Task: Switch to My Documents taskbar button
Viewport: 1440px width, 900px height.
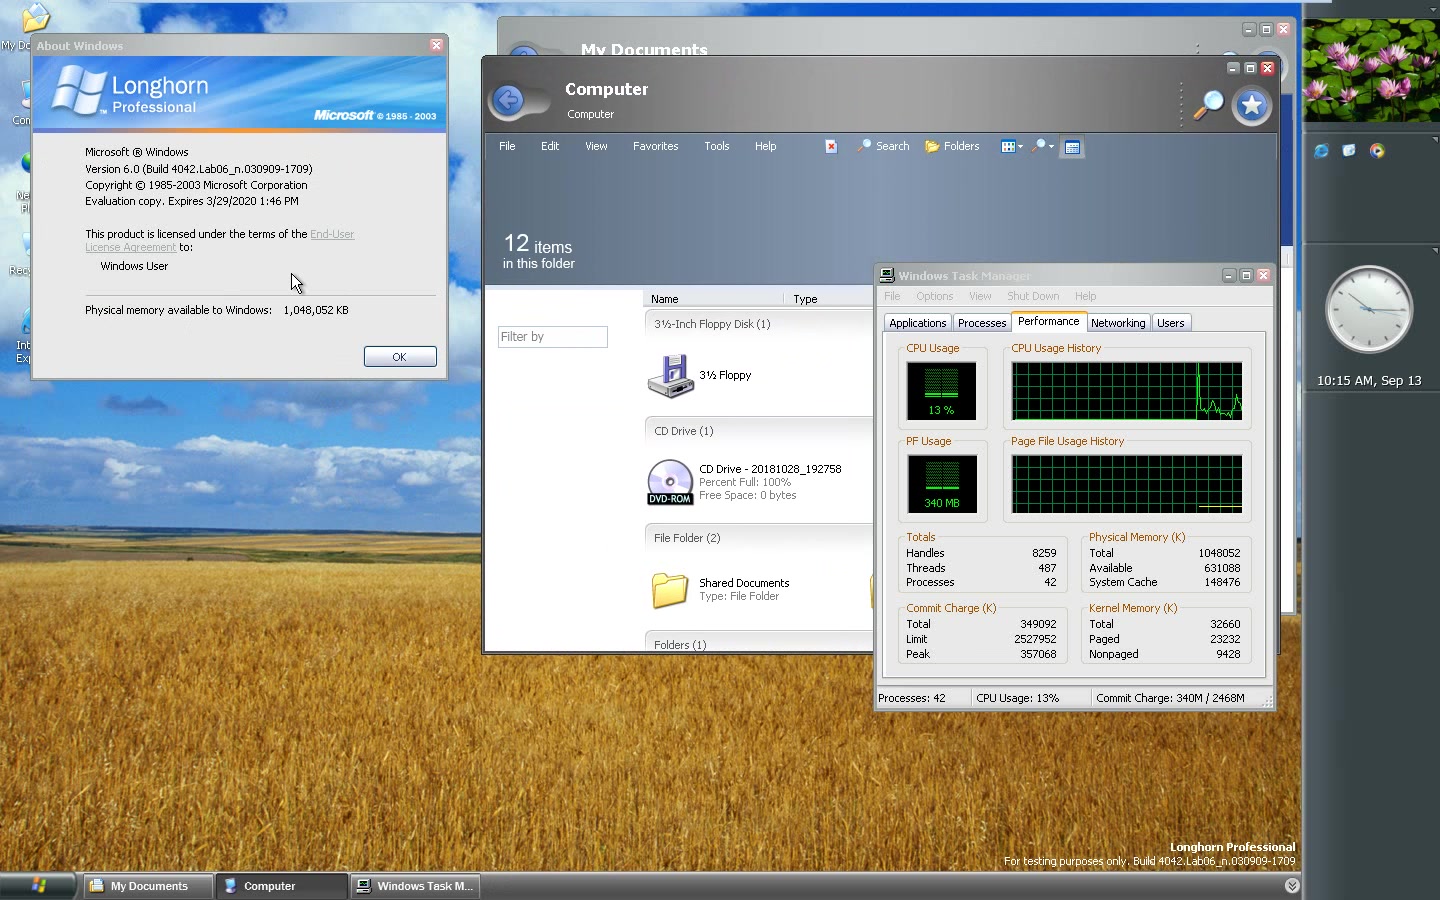Action: tap(148, 886)
